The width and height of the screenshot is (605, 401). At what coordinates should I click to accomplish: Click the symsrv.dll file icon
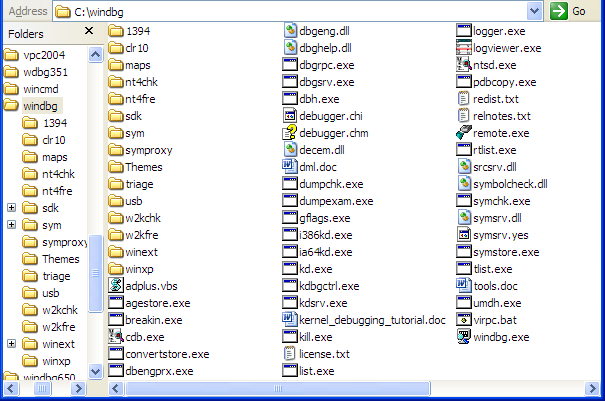pyautogui.click(x=464, y=217)
